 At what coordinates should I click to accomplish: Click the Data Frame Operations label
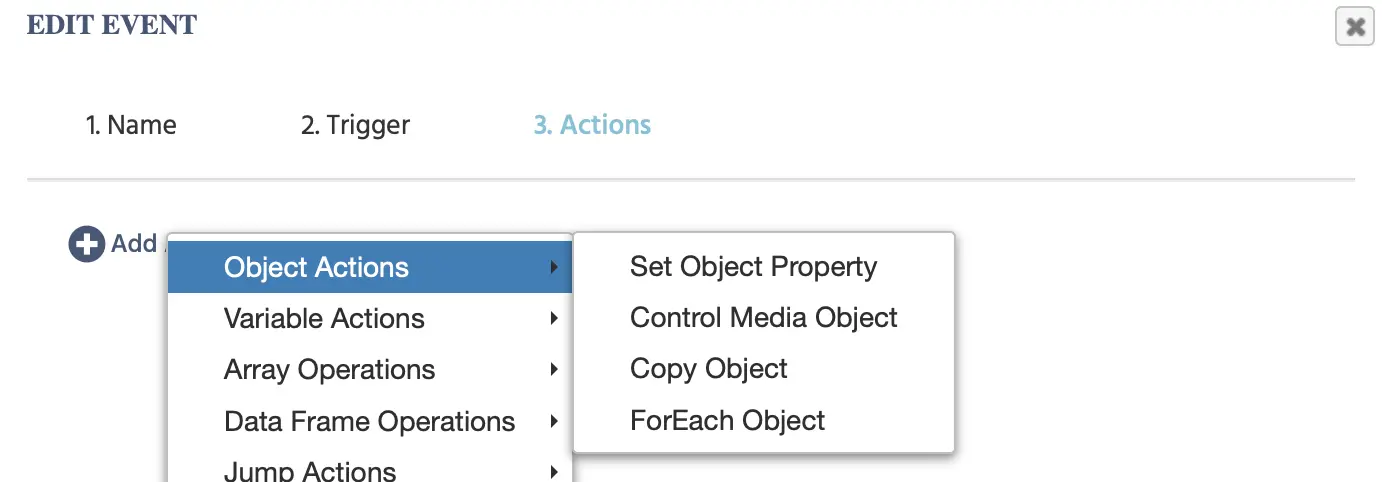coord(369,422)
